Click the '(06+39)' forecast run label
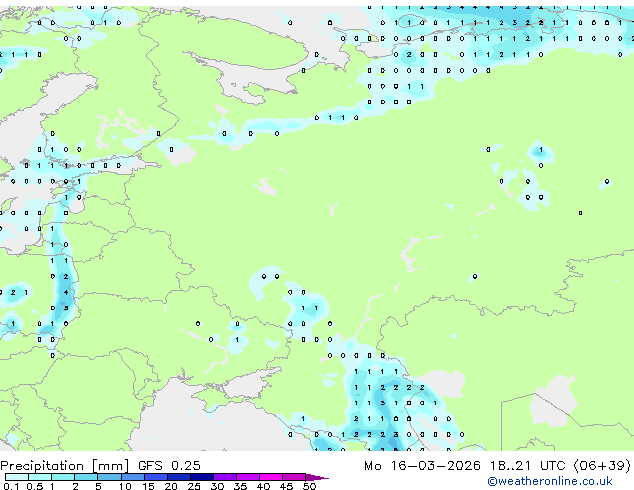This screenshot has height=490, width=634. [602, 466]
